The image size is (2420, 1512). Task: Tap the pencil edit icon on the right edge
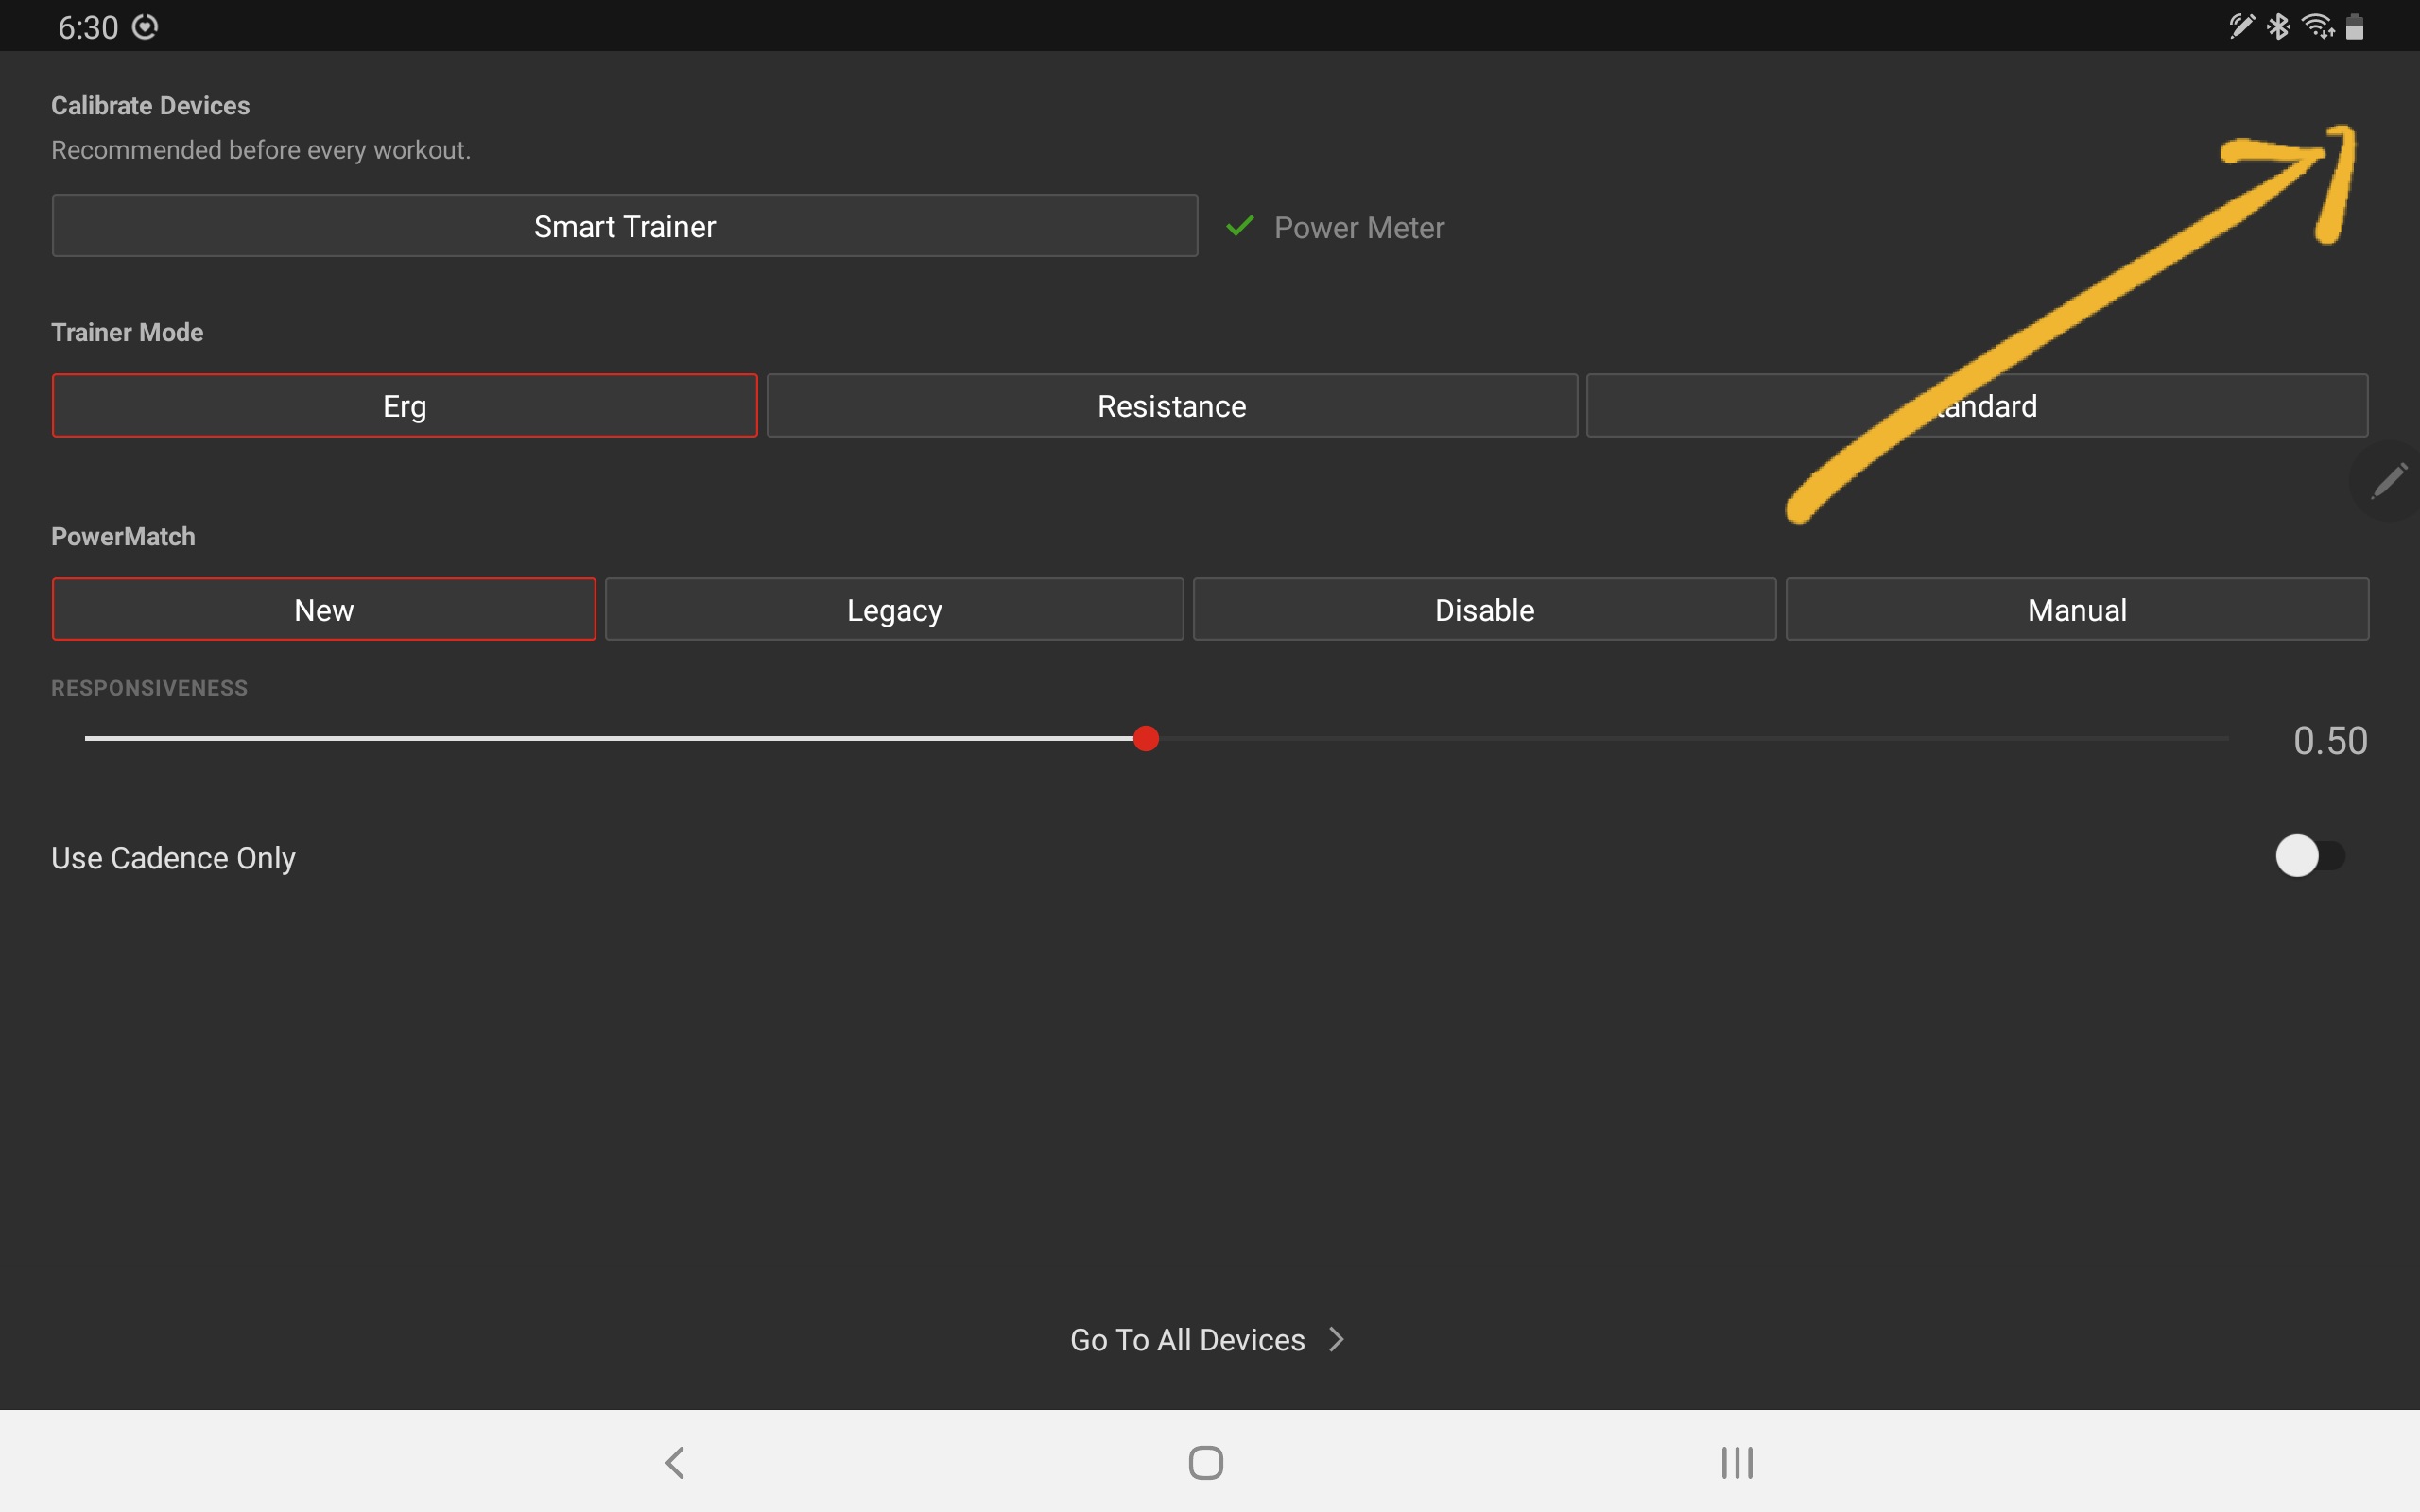coord(2389,481)
